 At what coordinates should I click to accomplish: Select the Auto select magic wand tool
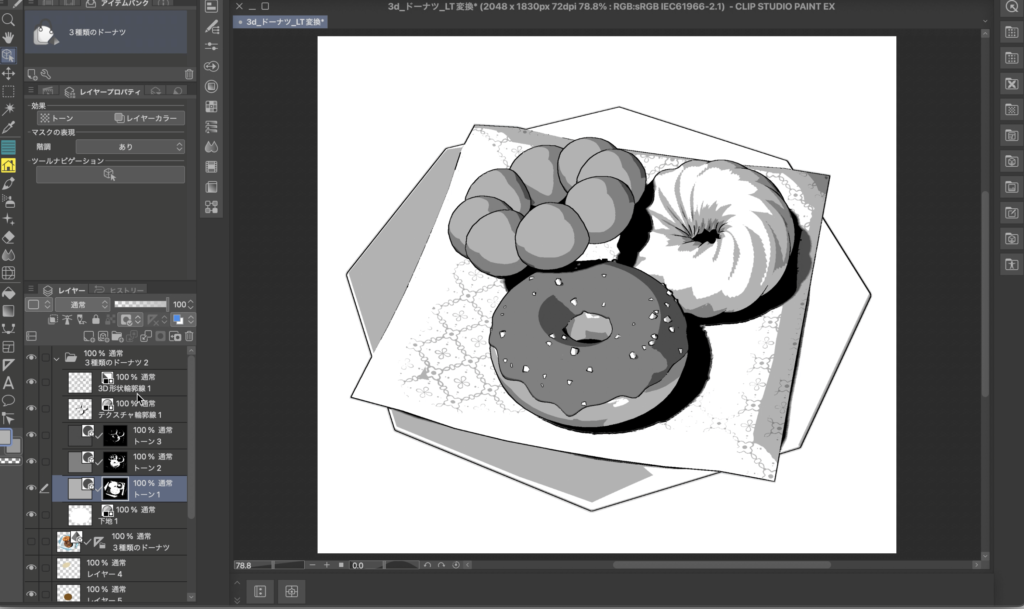(8, 109)
